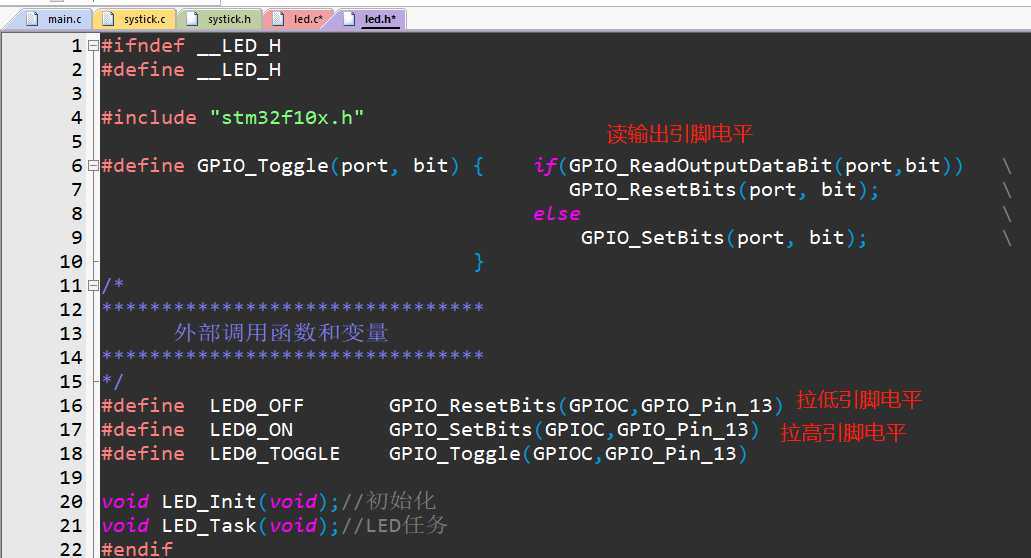Click the //初始化 comment on line 20
The height and width of the screenshot is (558, 1031).
[389, 501]
